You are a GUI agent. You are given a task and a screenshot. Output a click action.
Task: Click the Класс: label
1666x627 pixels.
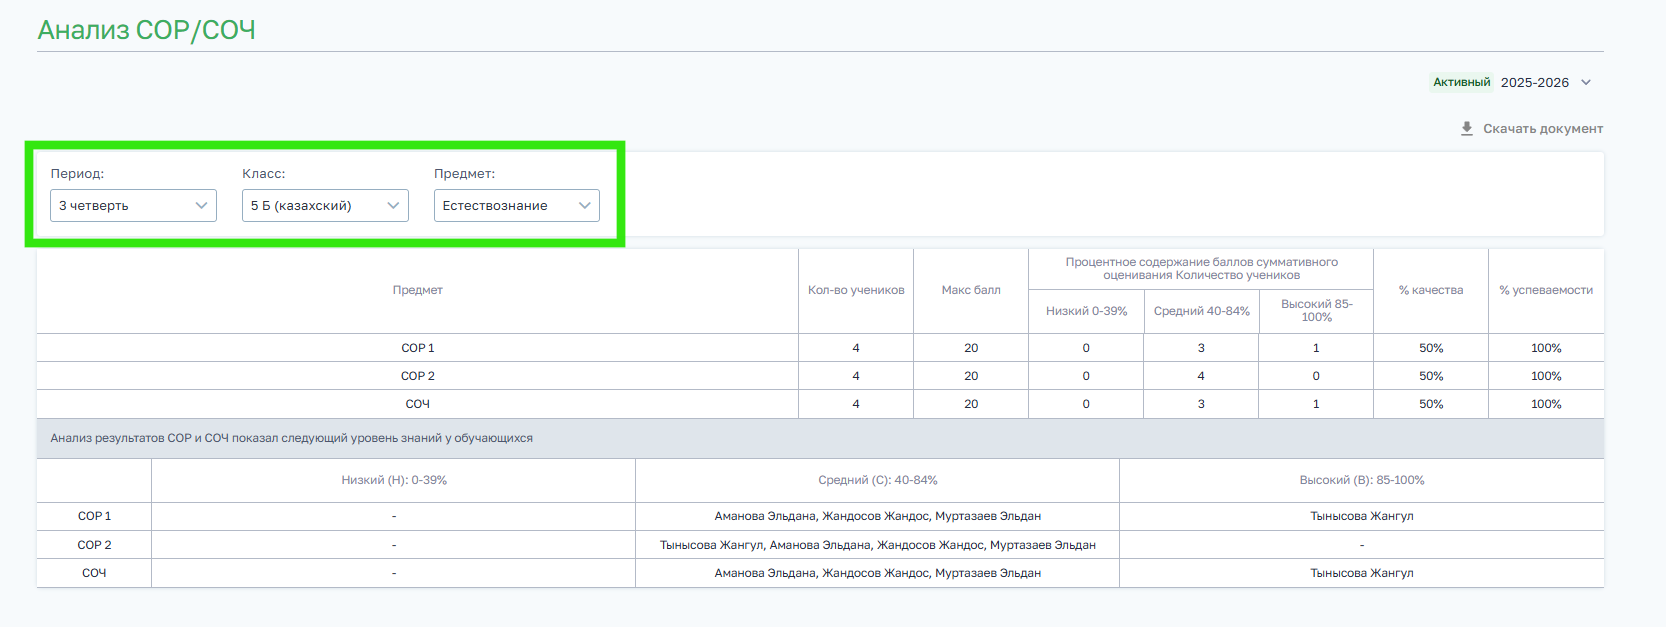264,173
